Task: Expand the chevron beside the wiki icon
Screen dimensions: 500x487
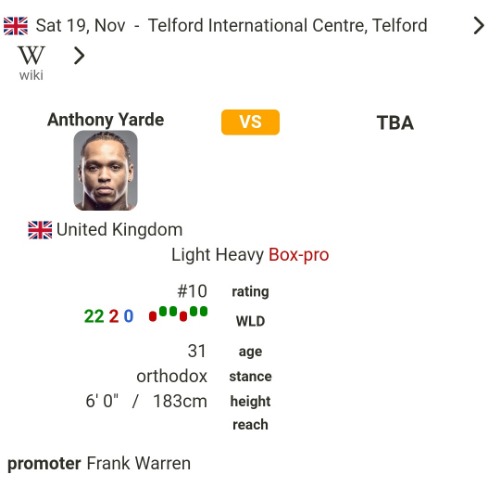Action: click(79, 56)
